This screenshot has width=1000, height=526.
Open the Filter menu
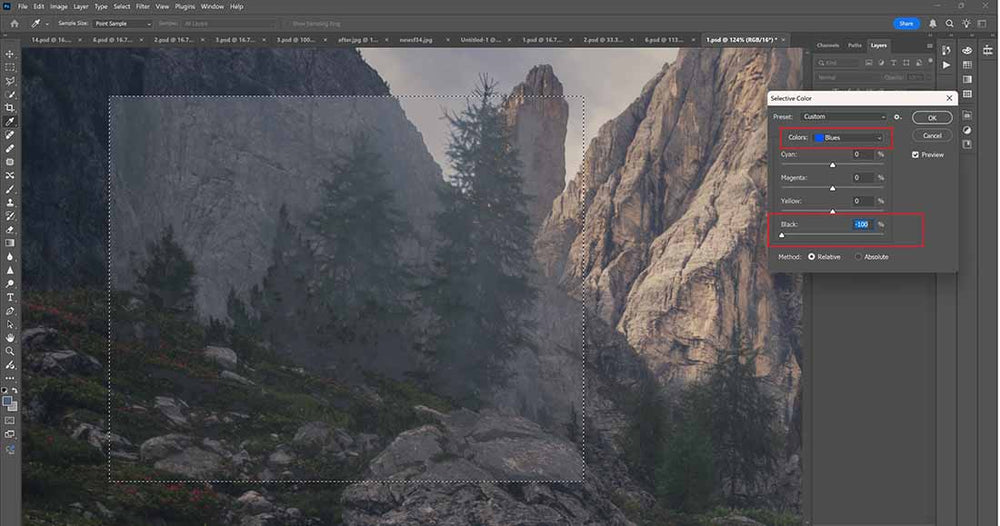pos(143,6)
